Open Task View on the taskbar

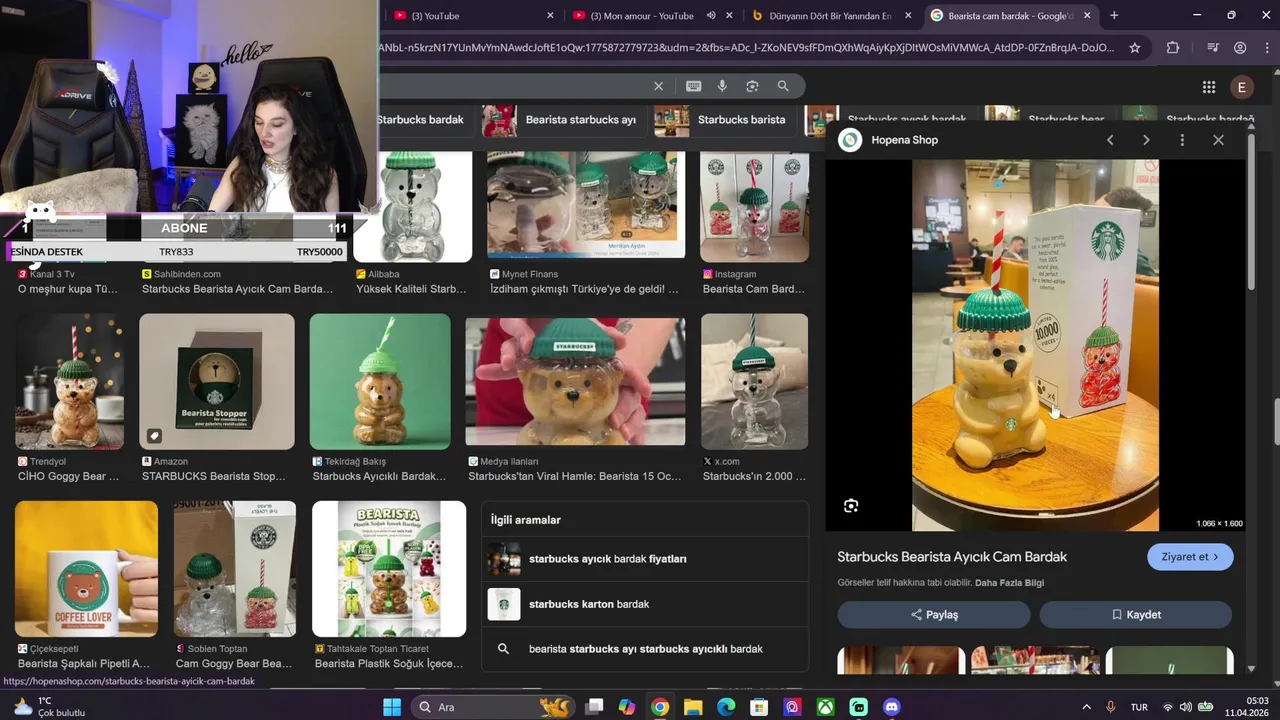click(594, 707)
